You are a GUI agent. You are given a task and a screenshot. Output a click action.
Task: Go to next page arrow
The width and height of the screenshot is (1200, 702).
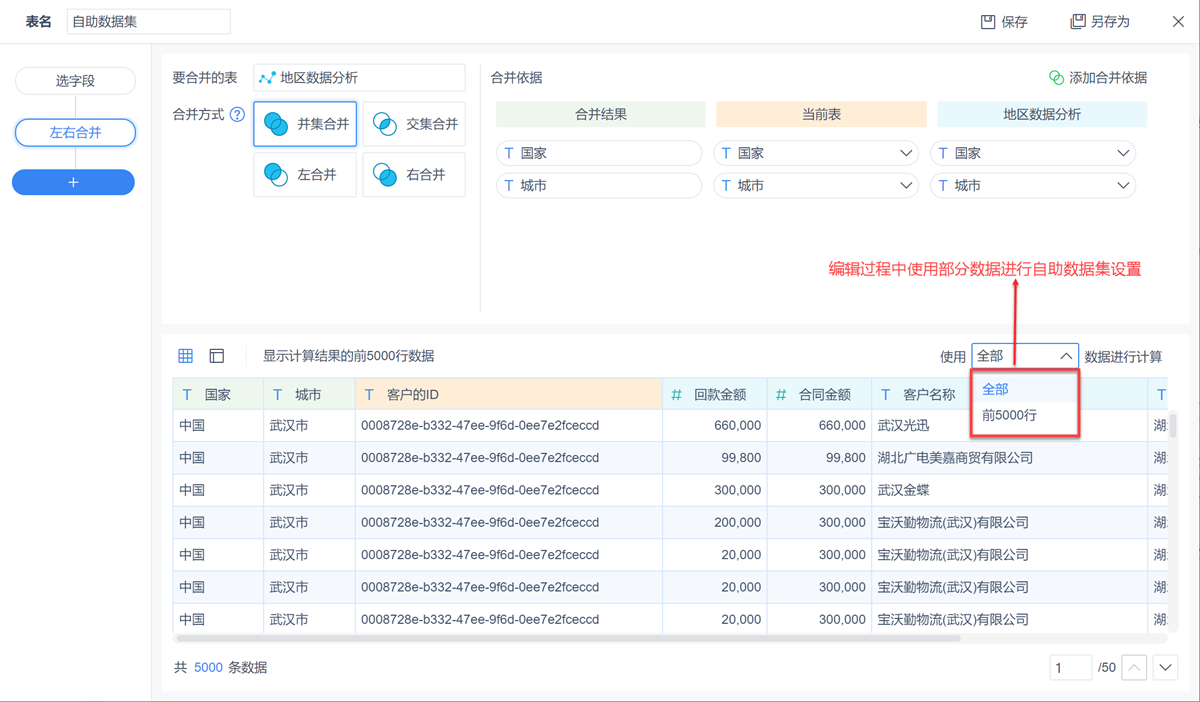pos(1165,667)
